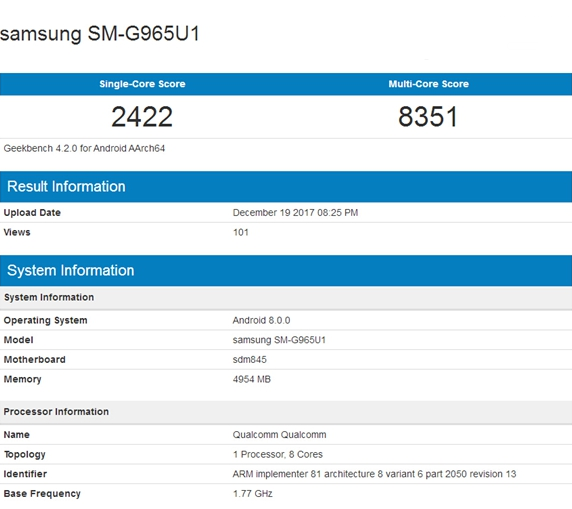Click the Identifier label

coord(25,474)
